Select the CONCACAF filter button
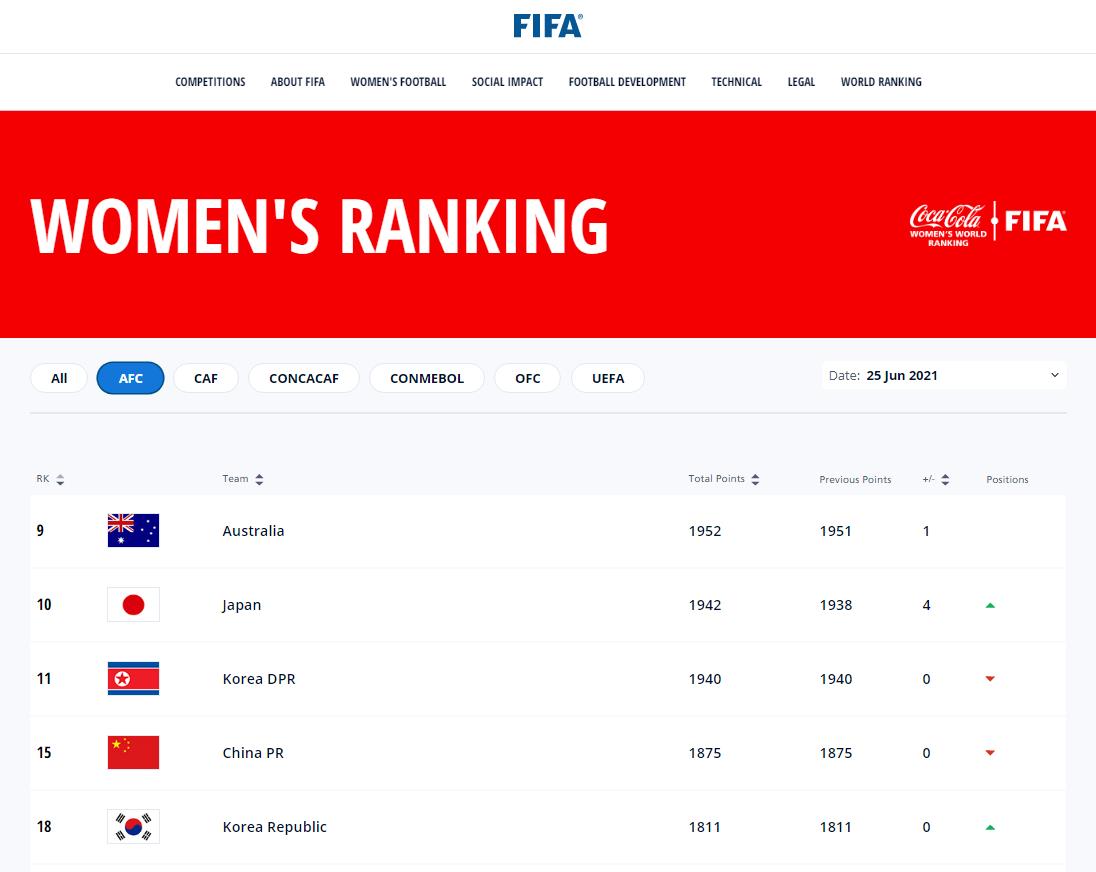This screenshot has width=1096, height=872. pos(303,378)
